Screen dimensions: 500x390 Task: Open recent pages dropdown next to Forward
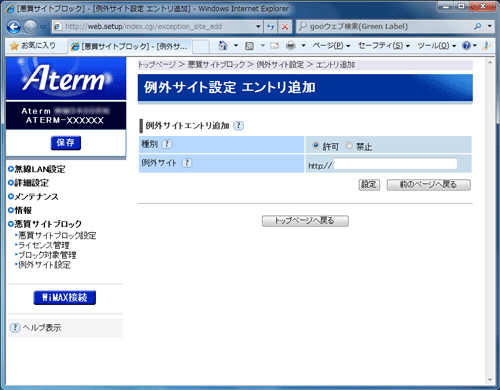[x=43, y=27]
